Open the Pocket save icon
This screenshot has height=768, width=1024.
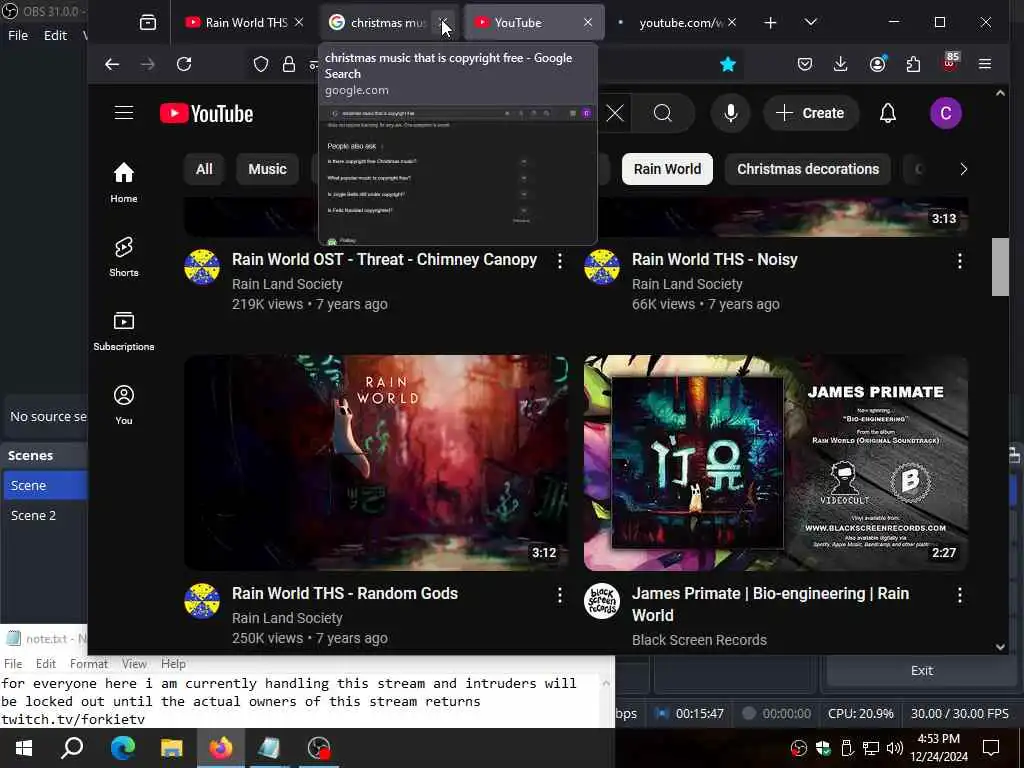point(805,64)
